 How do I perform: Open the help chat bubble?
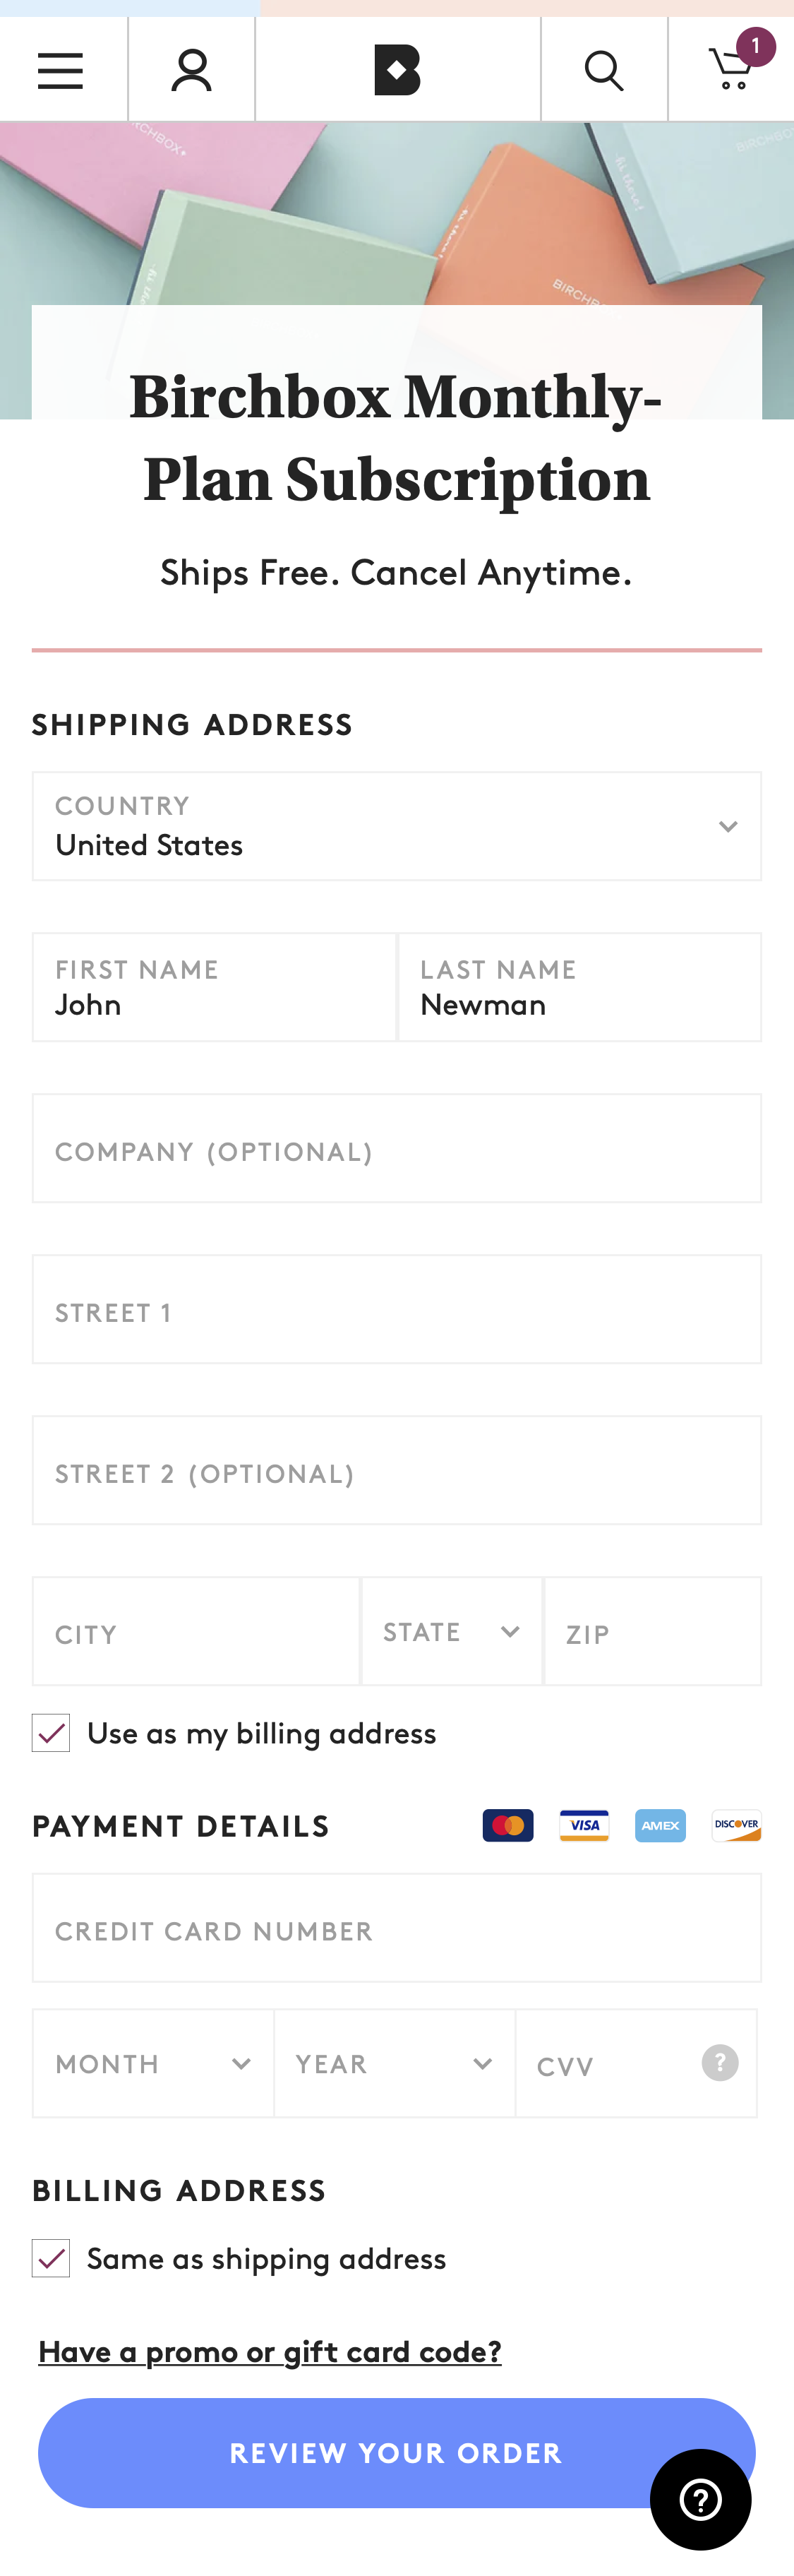point(699,2499)
